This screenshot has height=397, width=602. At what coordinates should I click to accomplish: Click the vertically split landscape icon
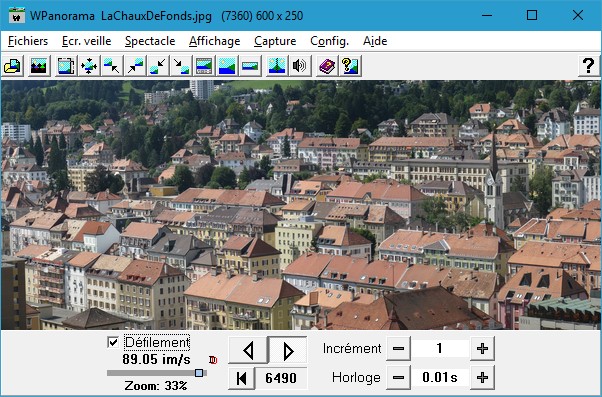[x=277, y=66]
